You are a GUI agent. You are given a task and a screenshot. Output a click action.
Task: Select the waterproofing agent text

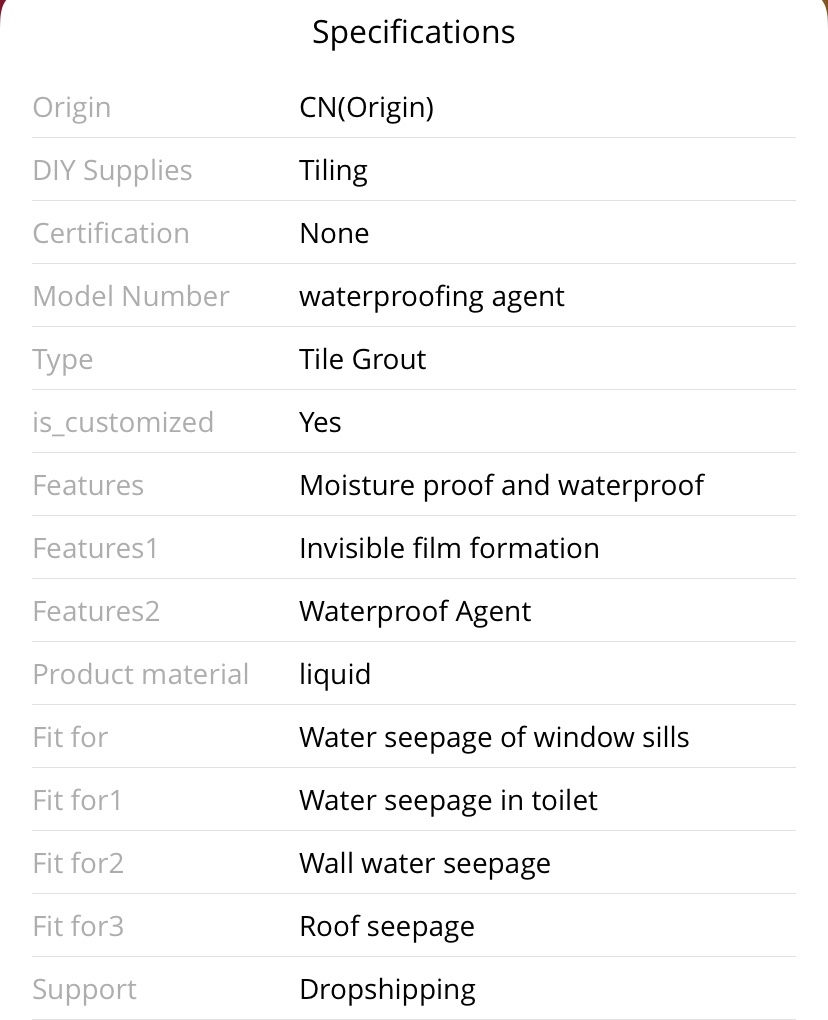tap(432, 297)
